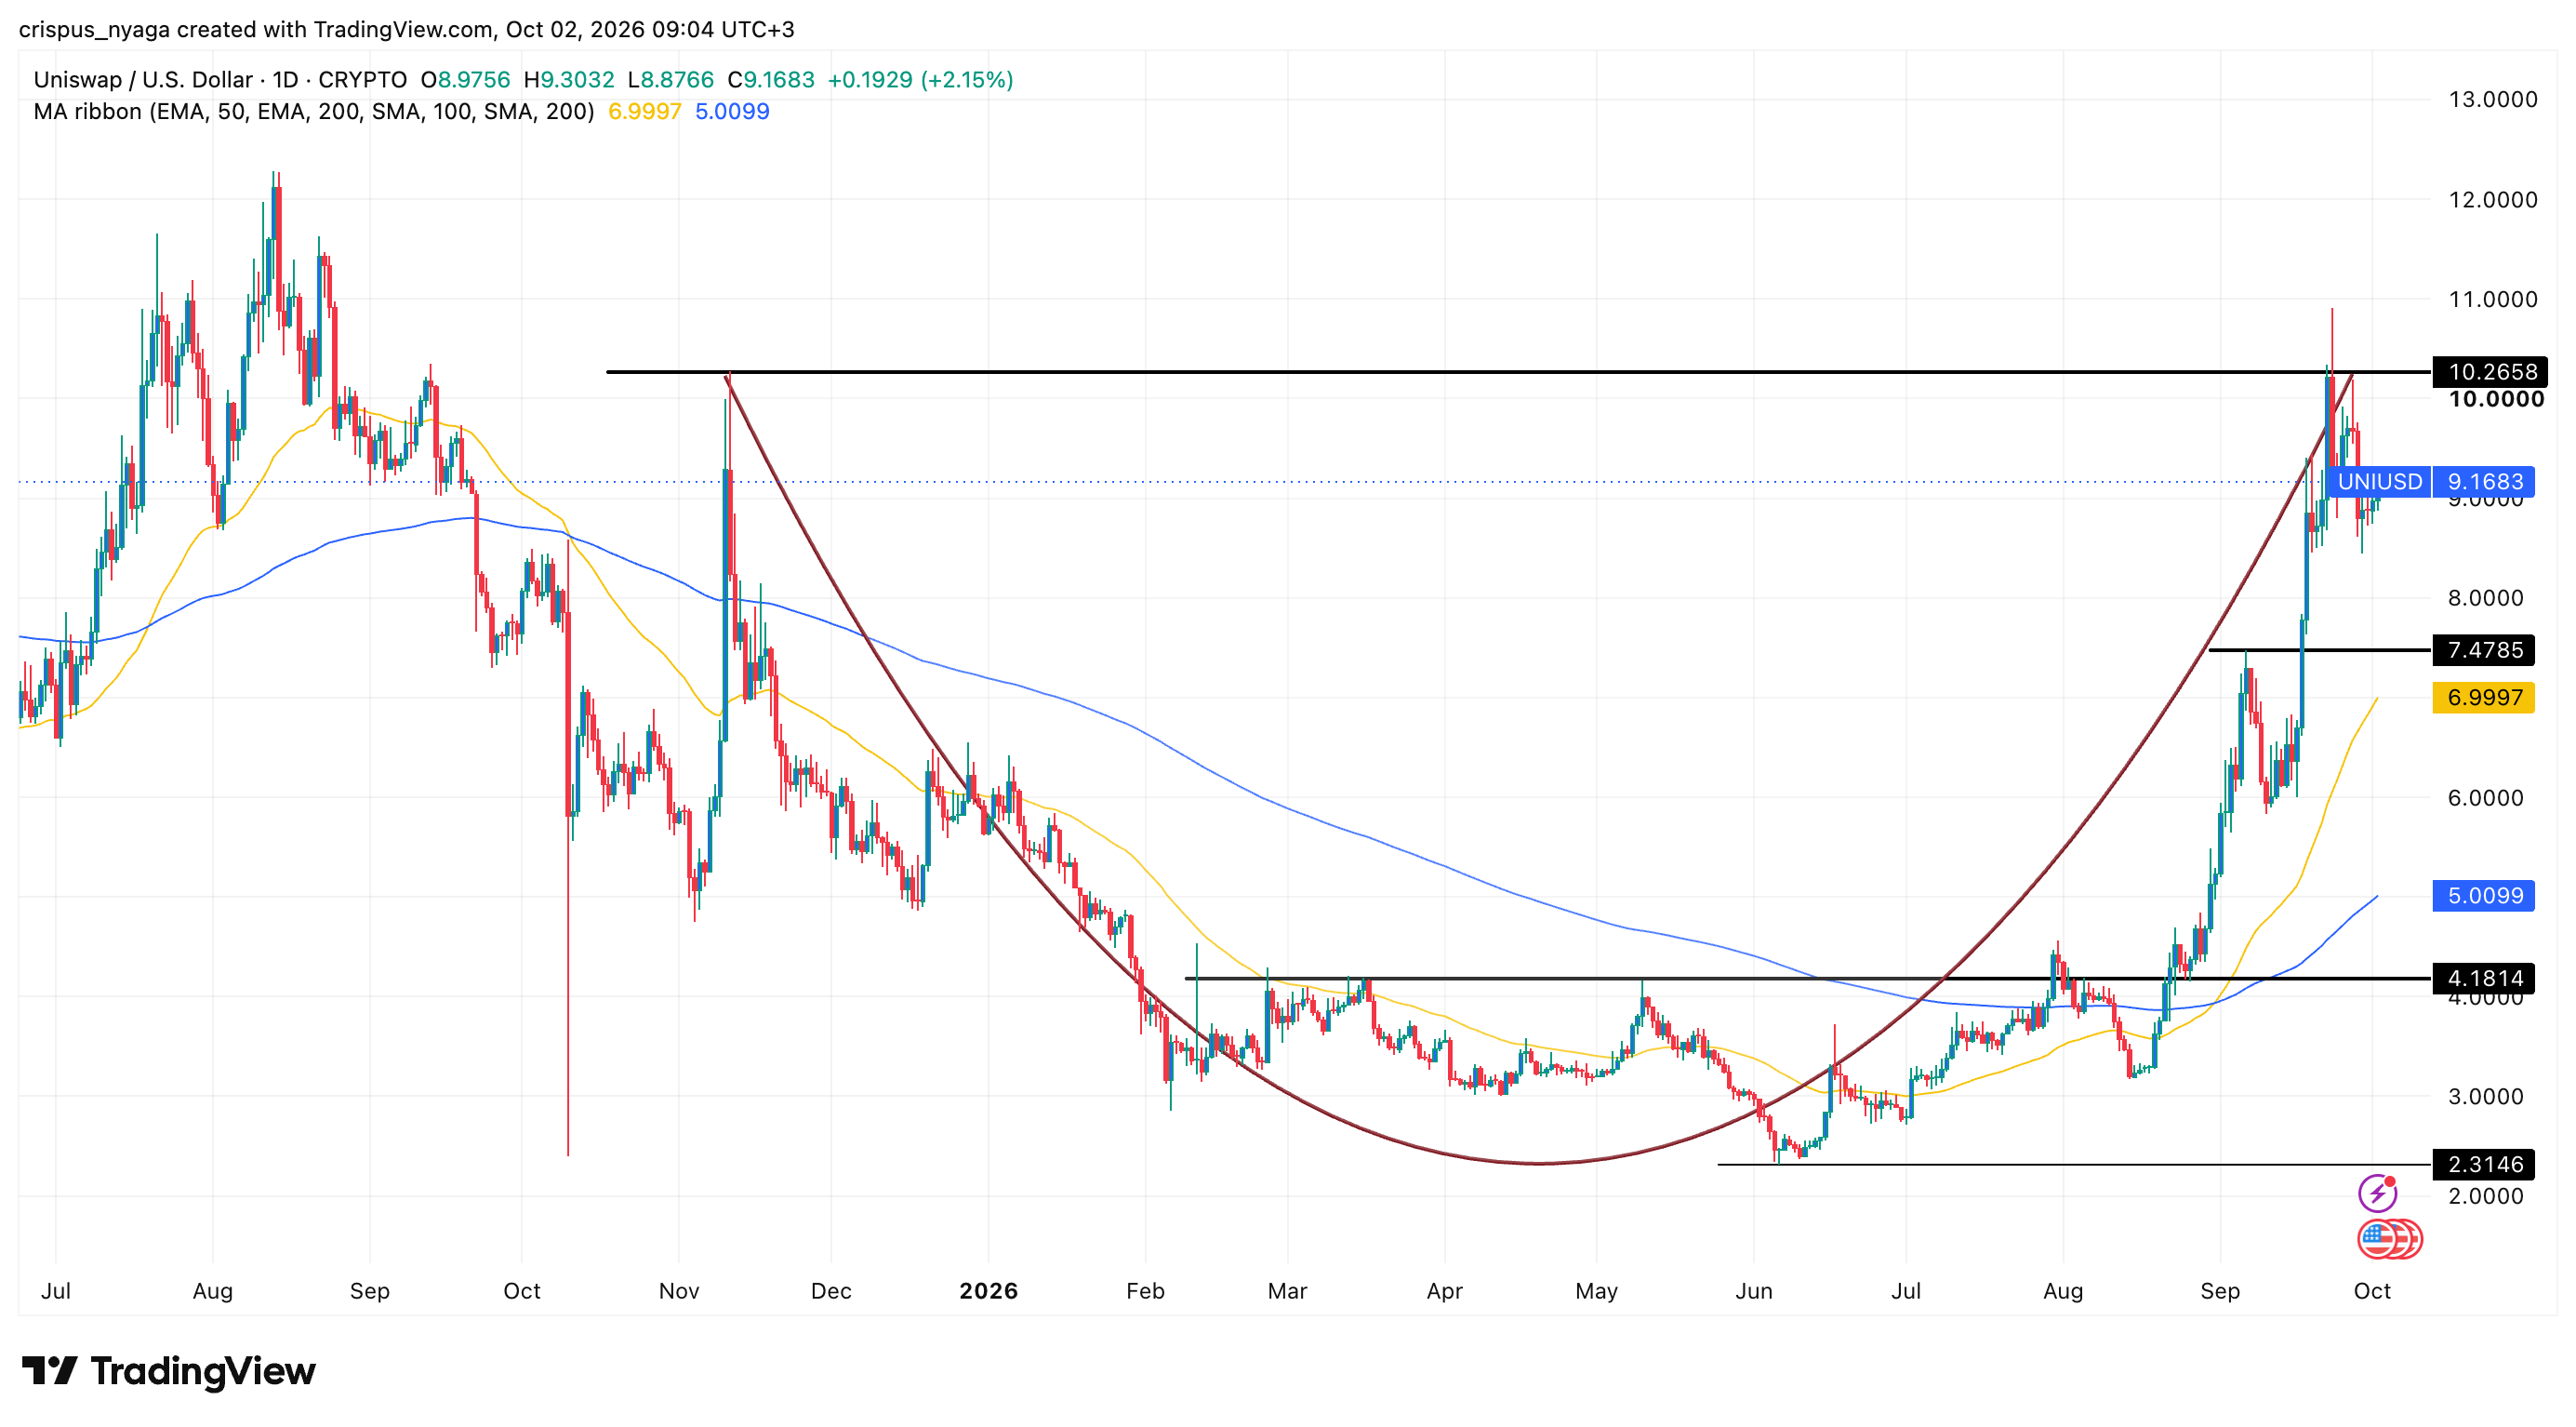Select the Uniswap / U.S. Dollar symbol title
Screen dimensions: 2576x1427
click(220, 80)
